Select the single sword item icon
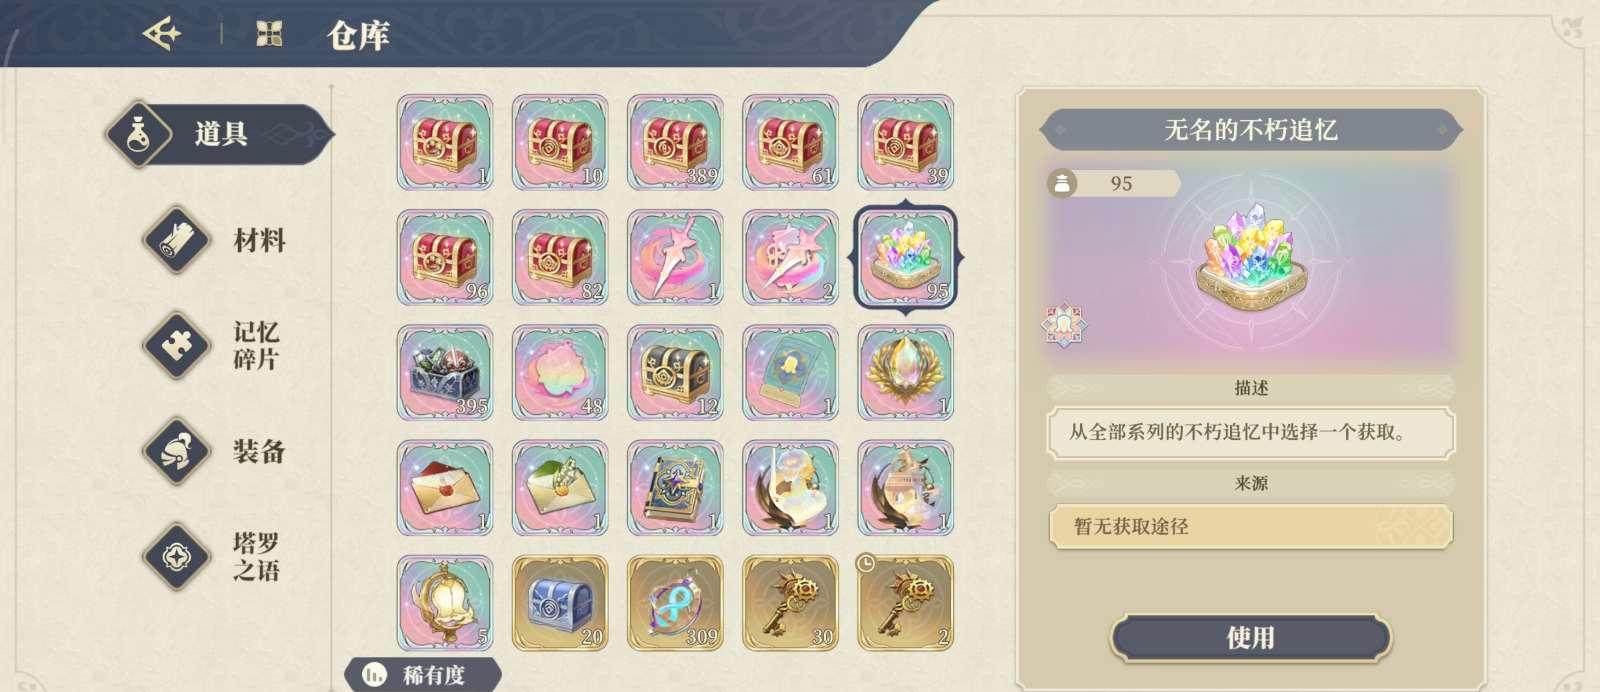This screenshot has width=1600, height=692. click(675, 257)
